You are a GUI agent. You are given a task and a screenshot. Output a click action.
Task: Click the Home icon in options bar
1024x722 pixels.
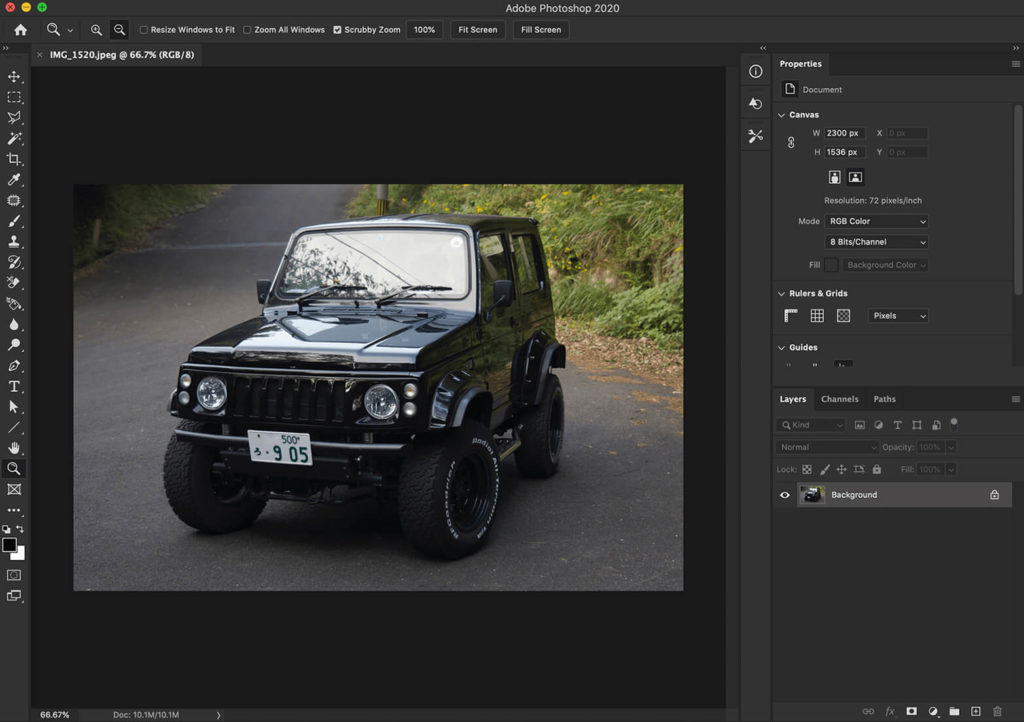pyautogui.click(x=21, y=30)
